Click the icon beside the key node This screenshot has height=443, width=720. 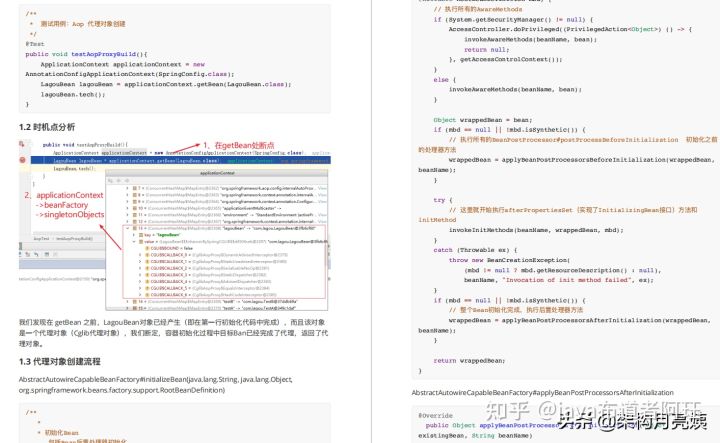click(x=141, y=235)
